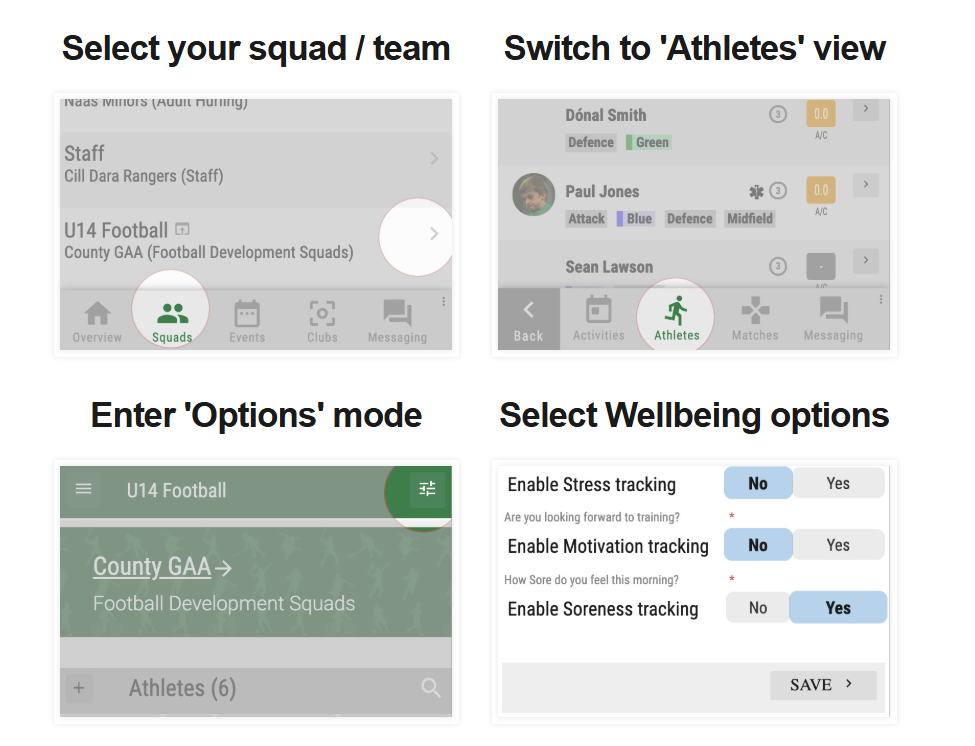
Task: Expand the Staff row chevron
Action: tap(434, 159)
